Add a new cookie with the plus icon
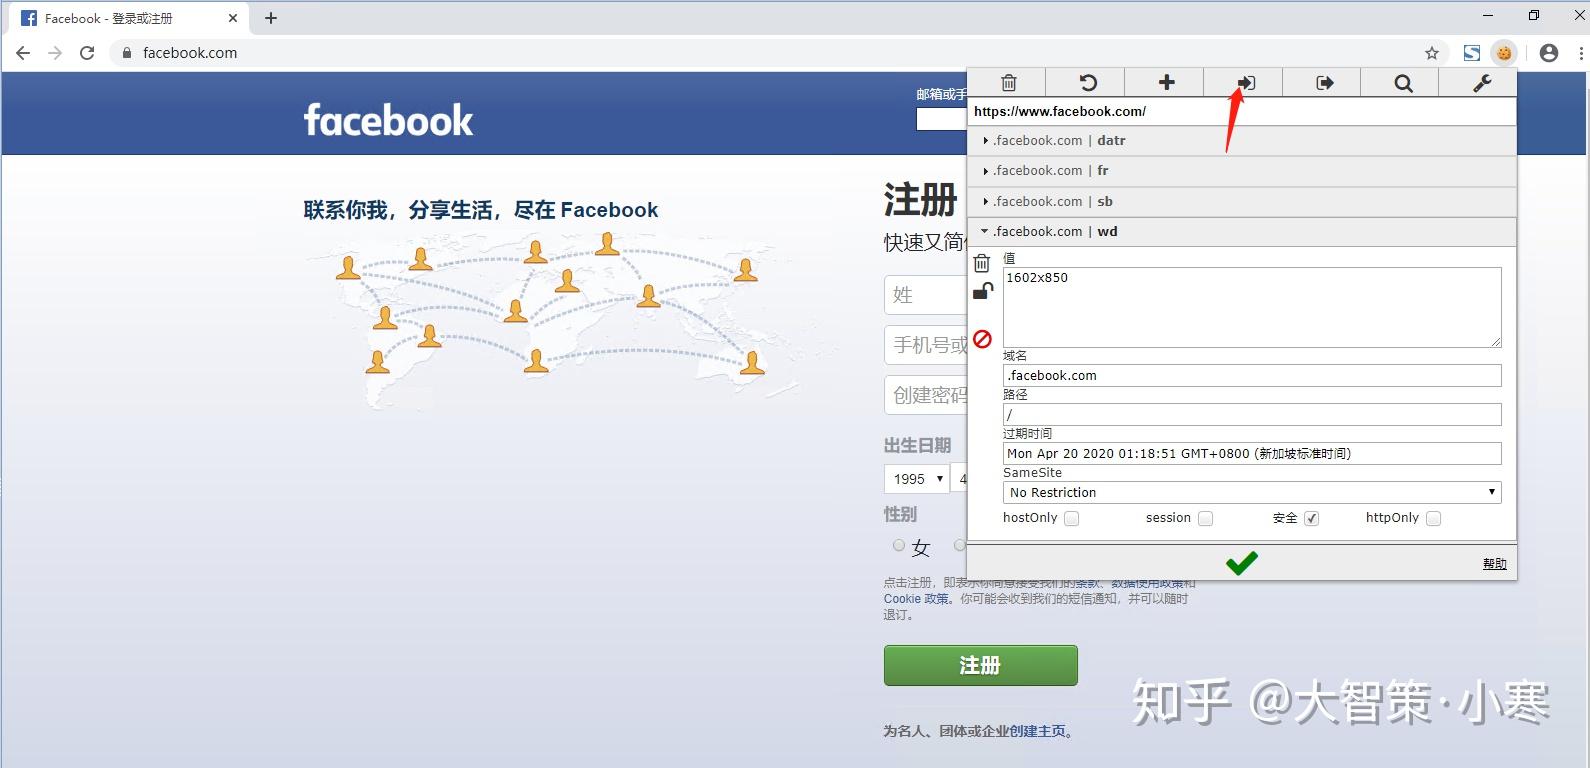 tap(1166, 83)
